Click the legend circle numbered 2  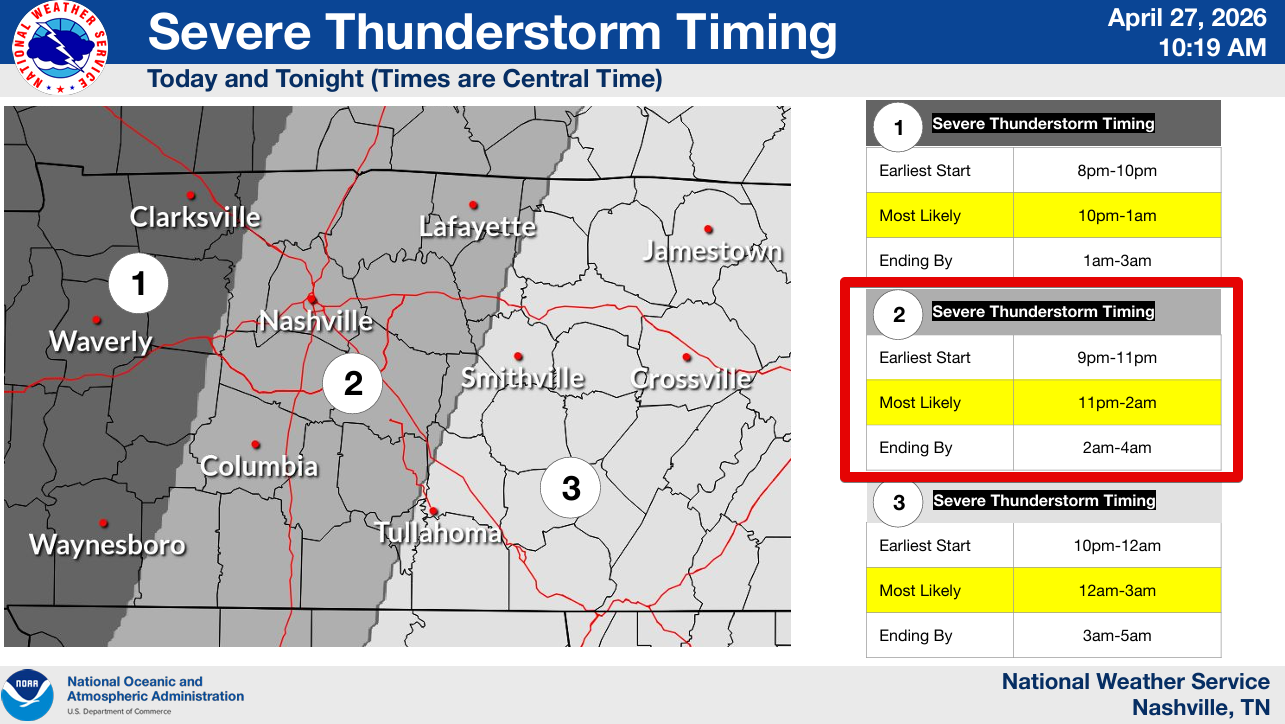[x=898, y=315]
